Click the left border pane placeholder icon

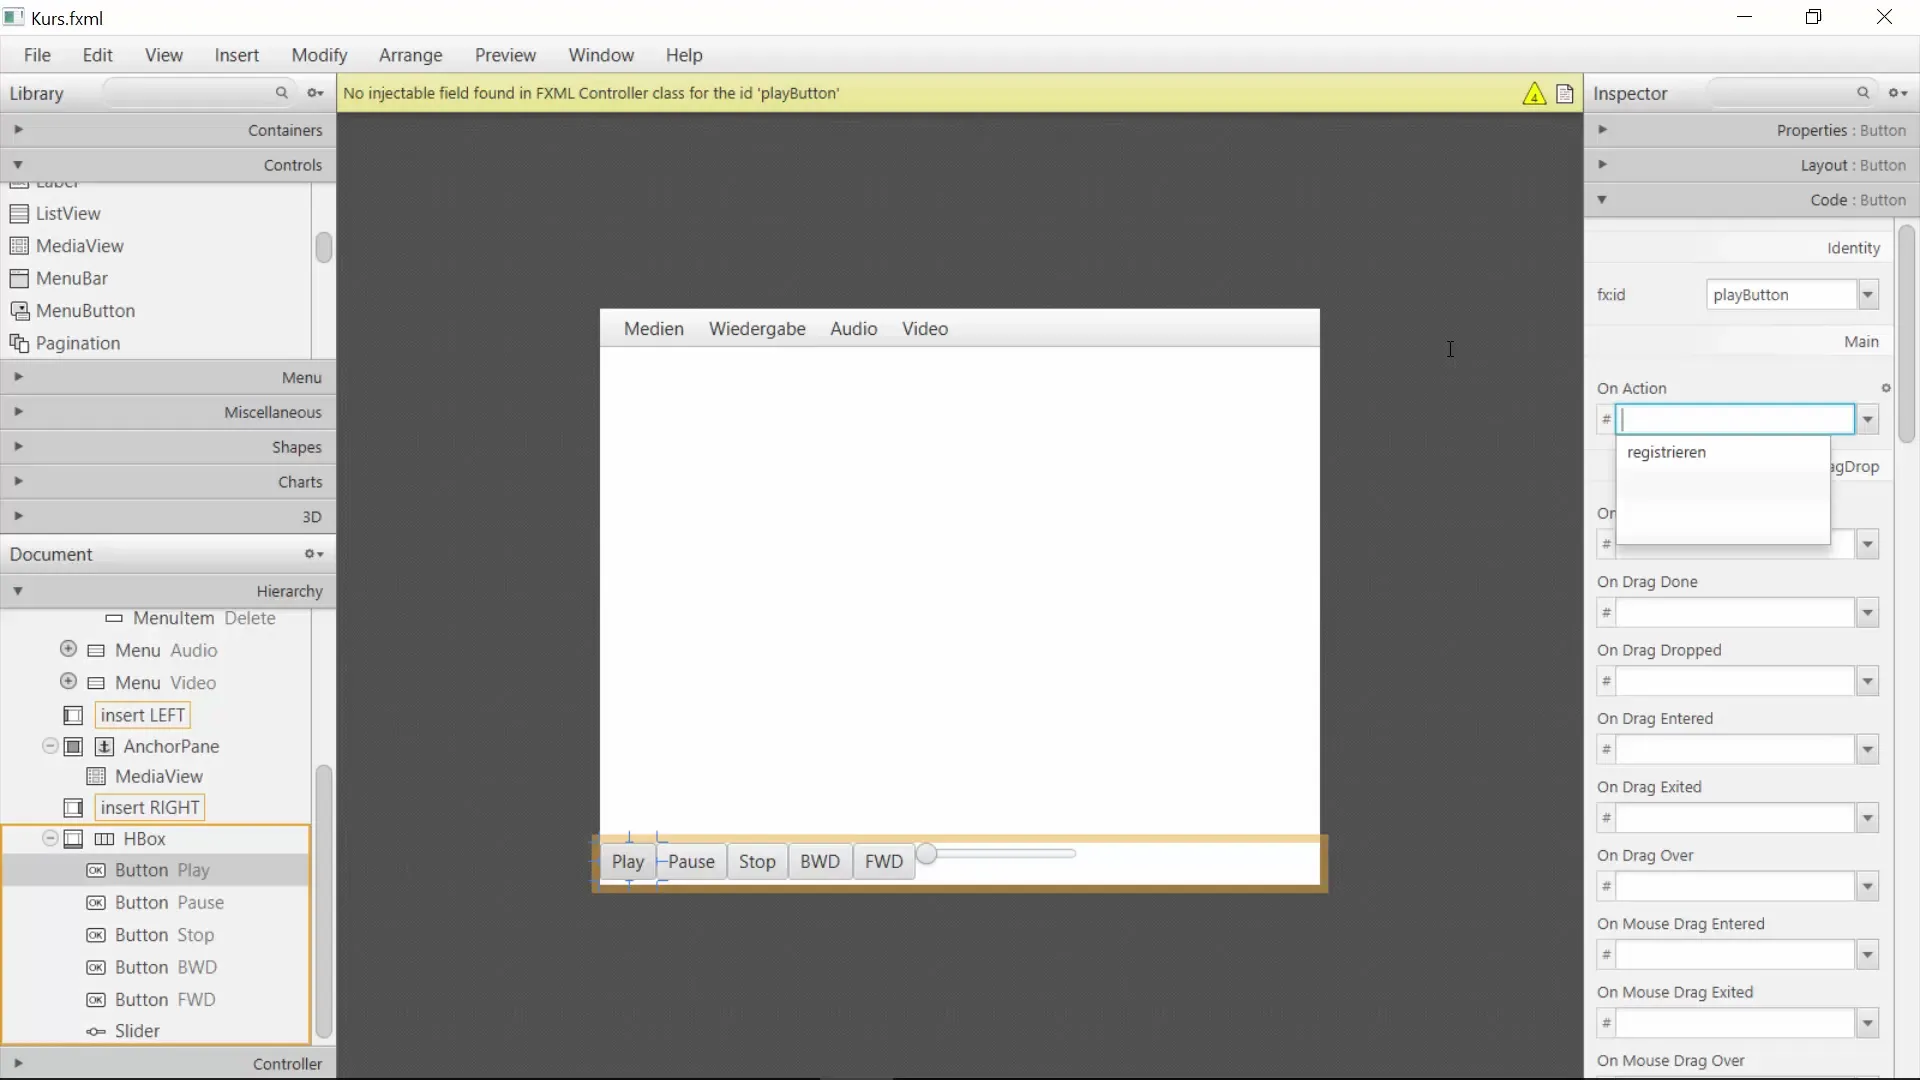(x=73, y=716)
